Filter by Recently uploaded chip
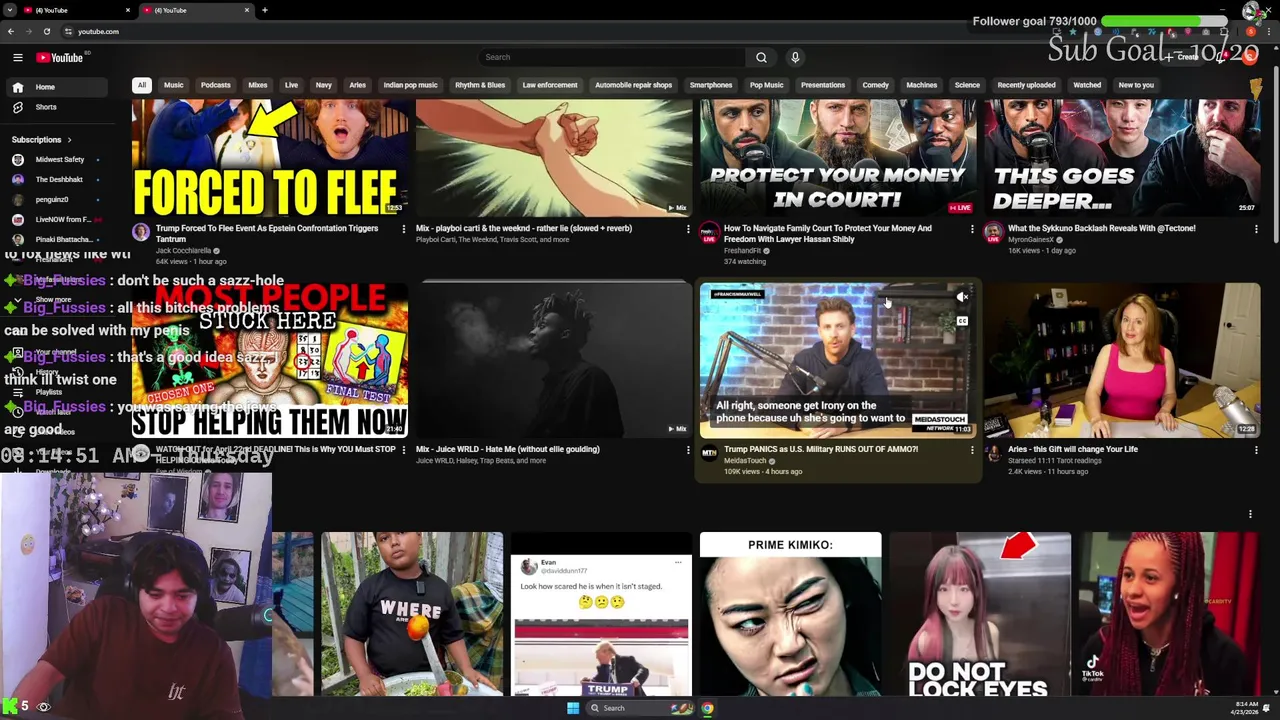The height and width of the screenshot is (720, 1280). point(1026,85)
